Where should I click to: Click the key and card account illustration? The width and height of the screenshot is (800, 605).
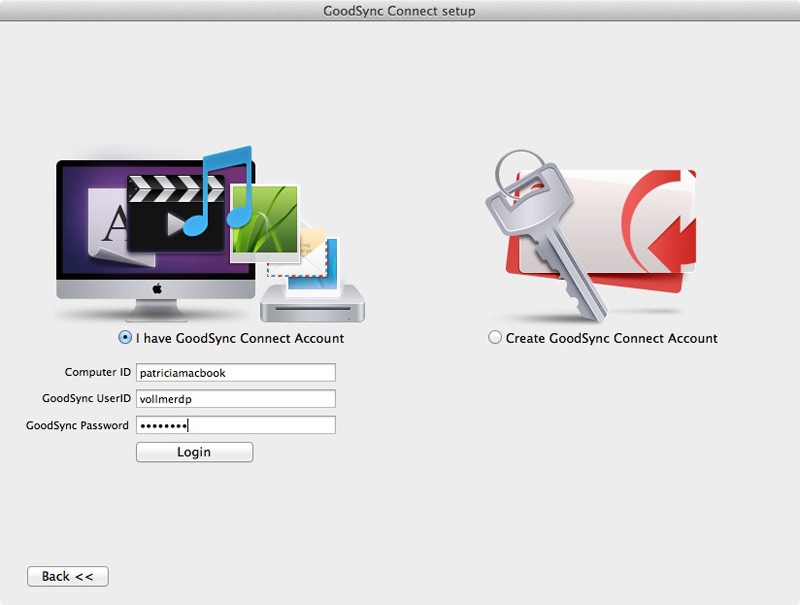pyautogui.click(x=590, y=236)
